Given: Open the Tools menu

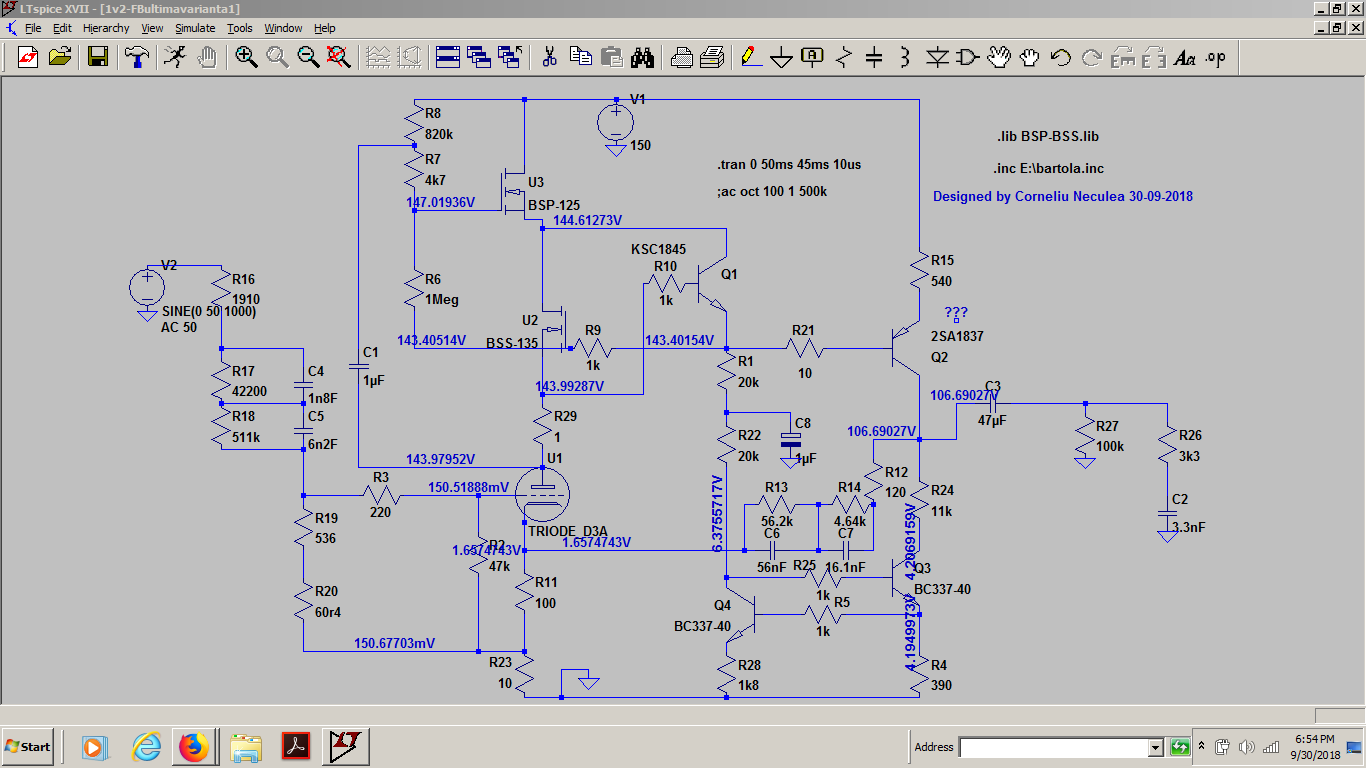Looking at the screenshot, I should [240, 28].
